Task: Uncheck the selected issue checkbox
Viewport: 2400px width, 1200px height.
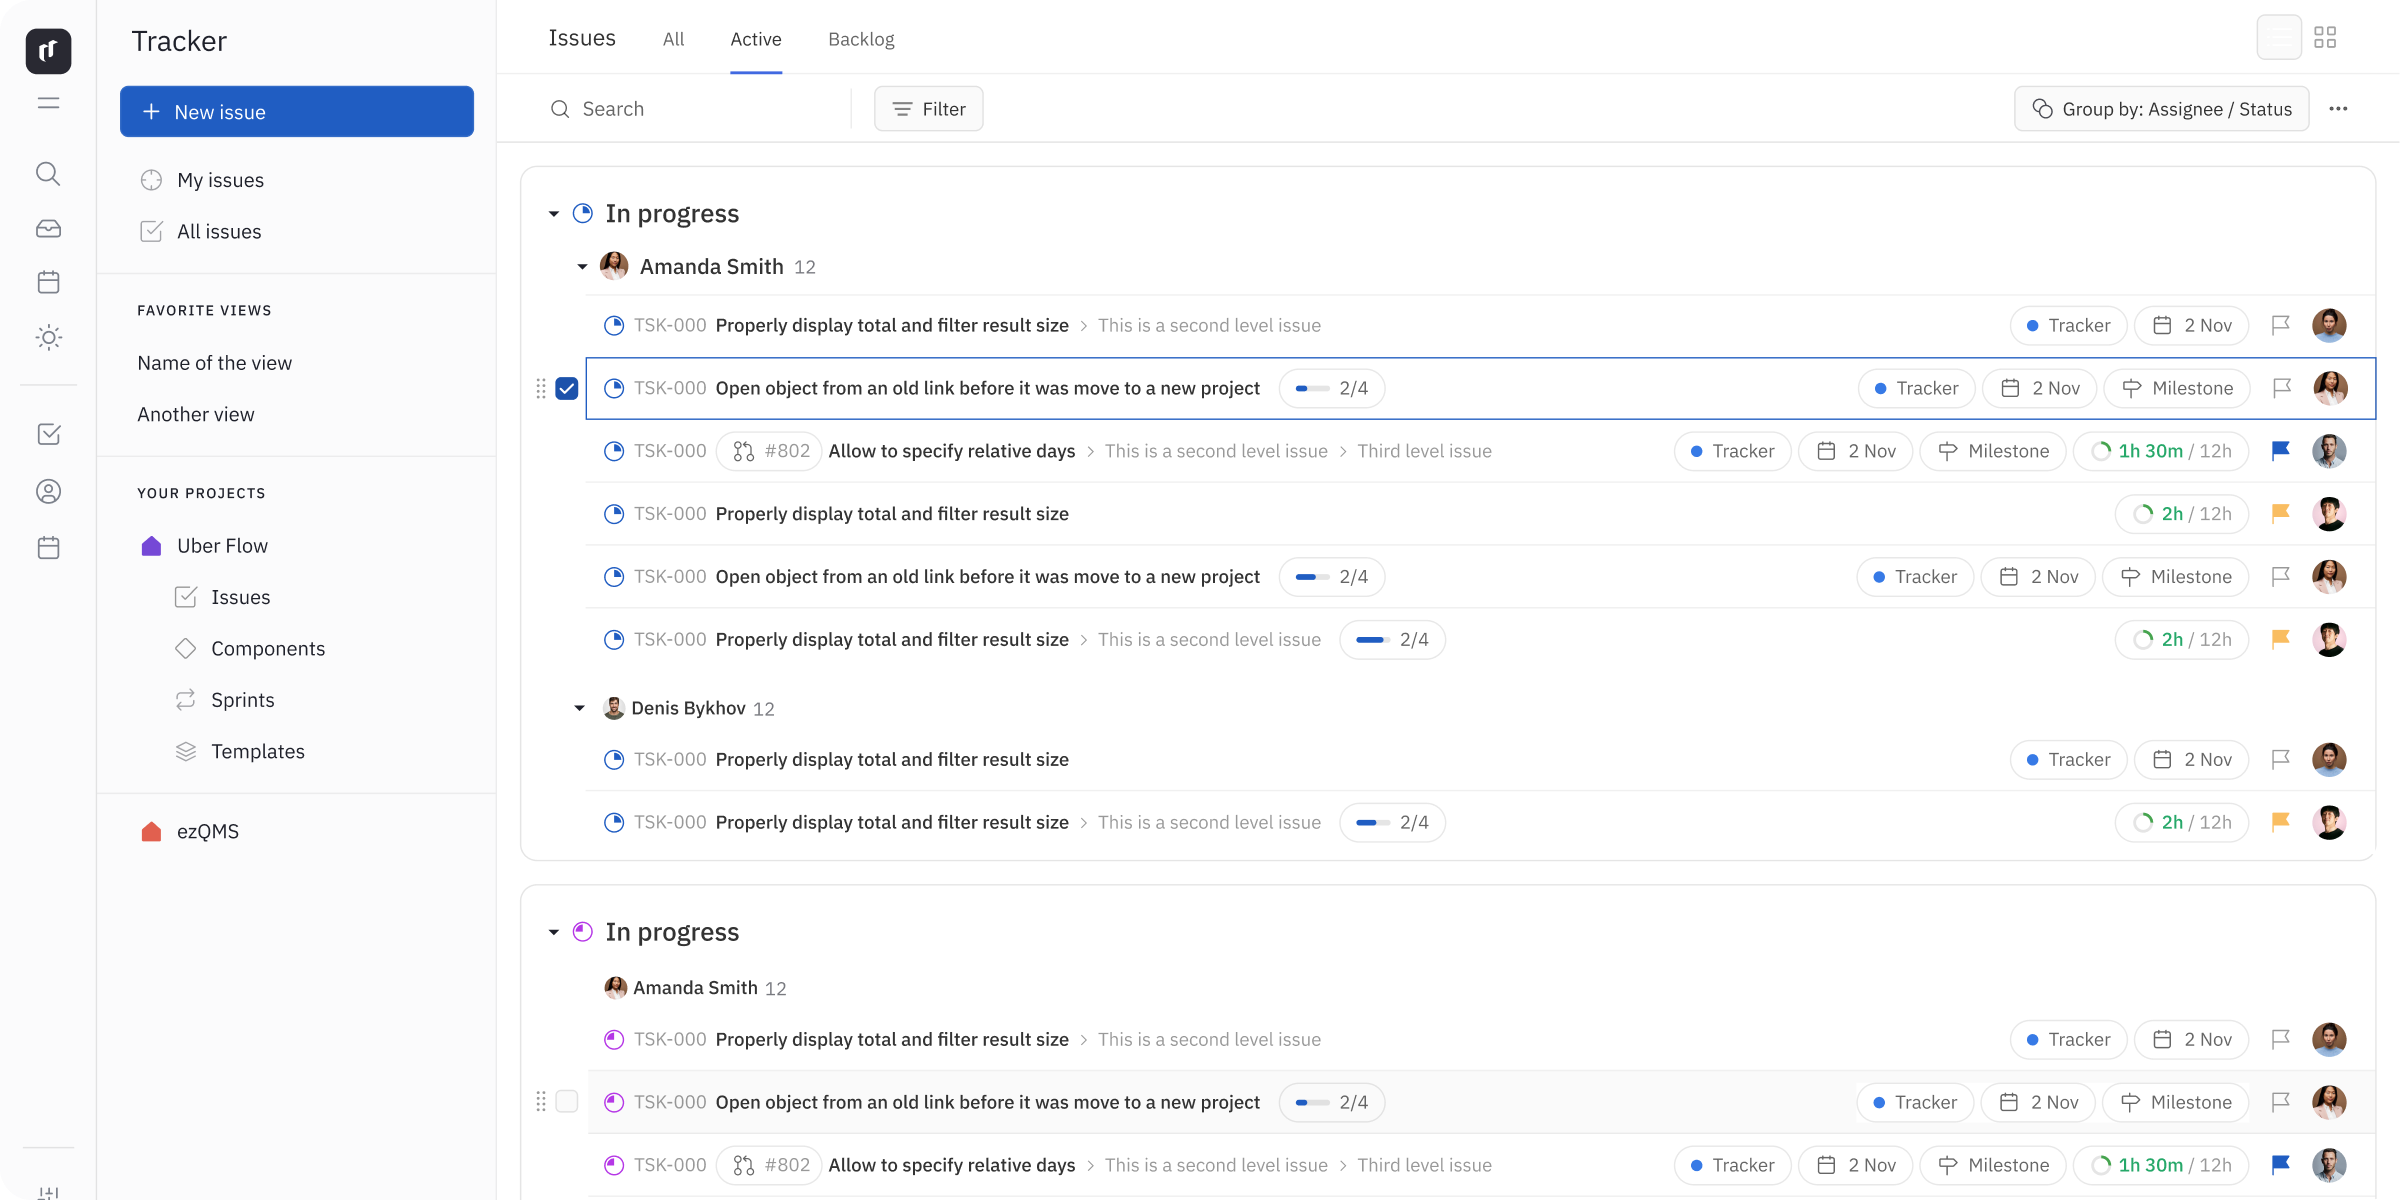Action: coord(567,388)
